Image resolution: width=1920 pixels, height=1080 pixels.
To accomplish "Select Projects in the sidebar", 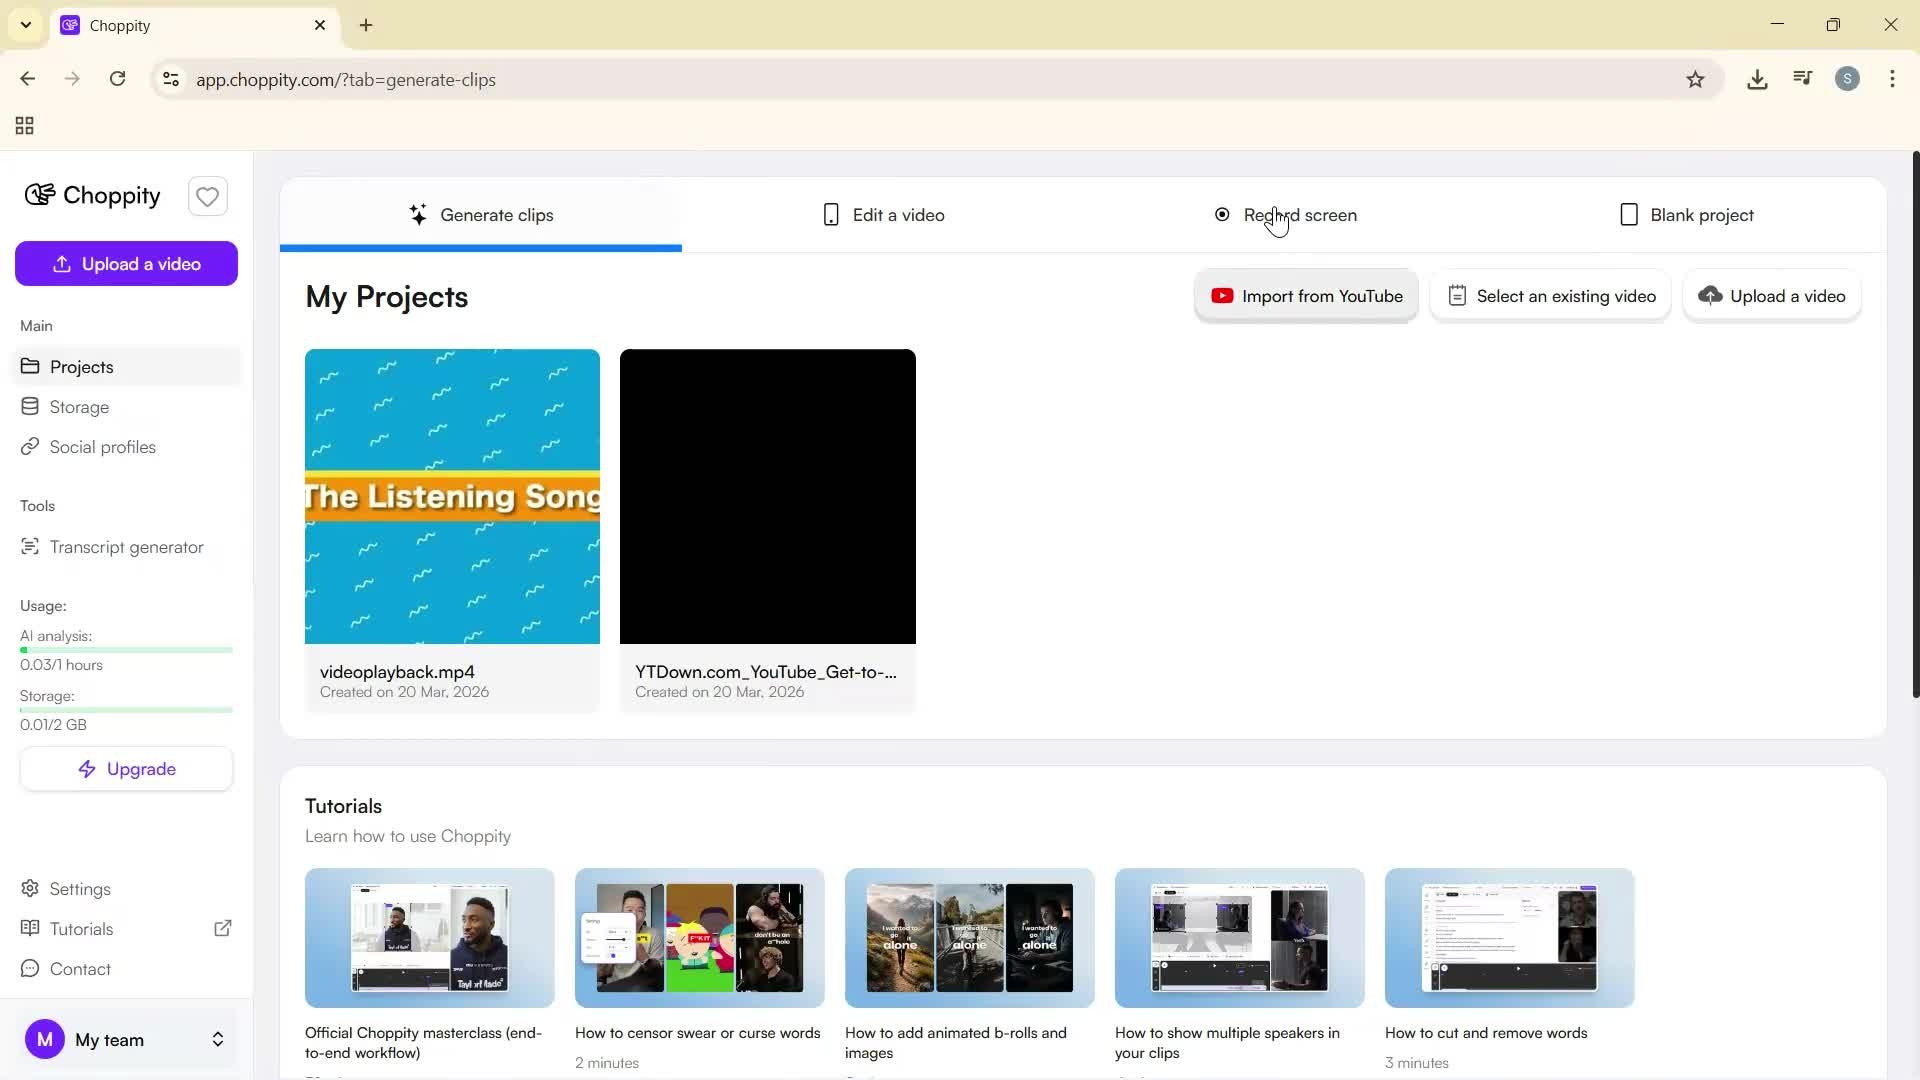I will click(81, 366).
